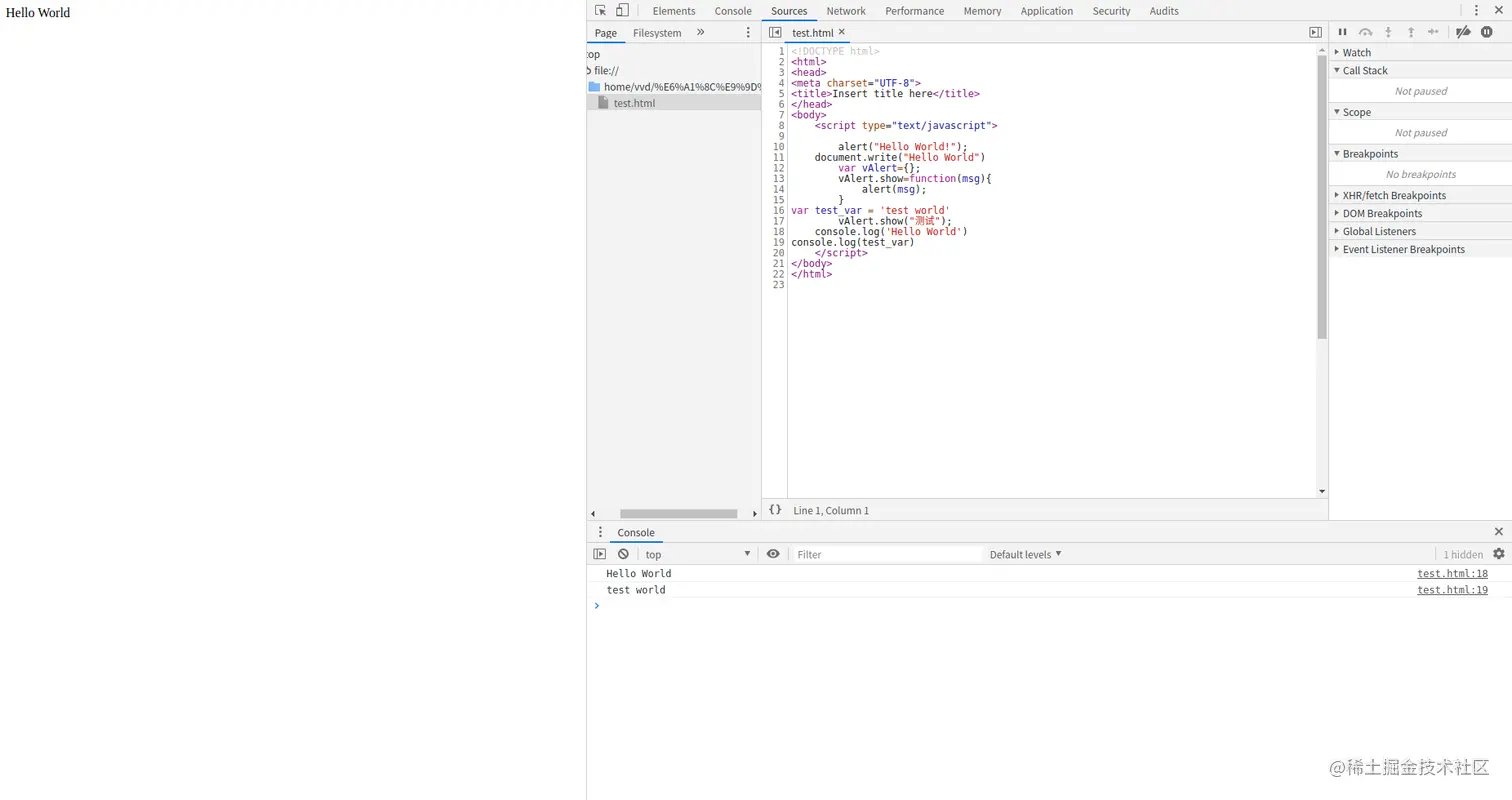Pretty print the source code
The width and height of the screenshot is (1512, 800).
775,510
